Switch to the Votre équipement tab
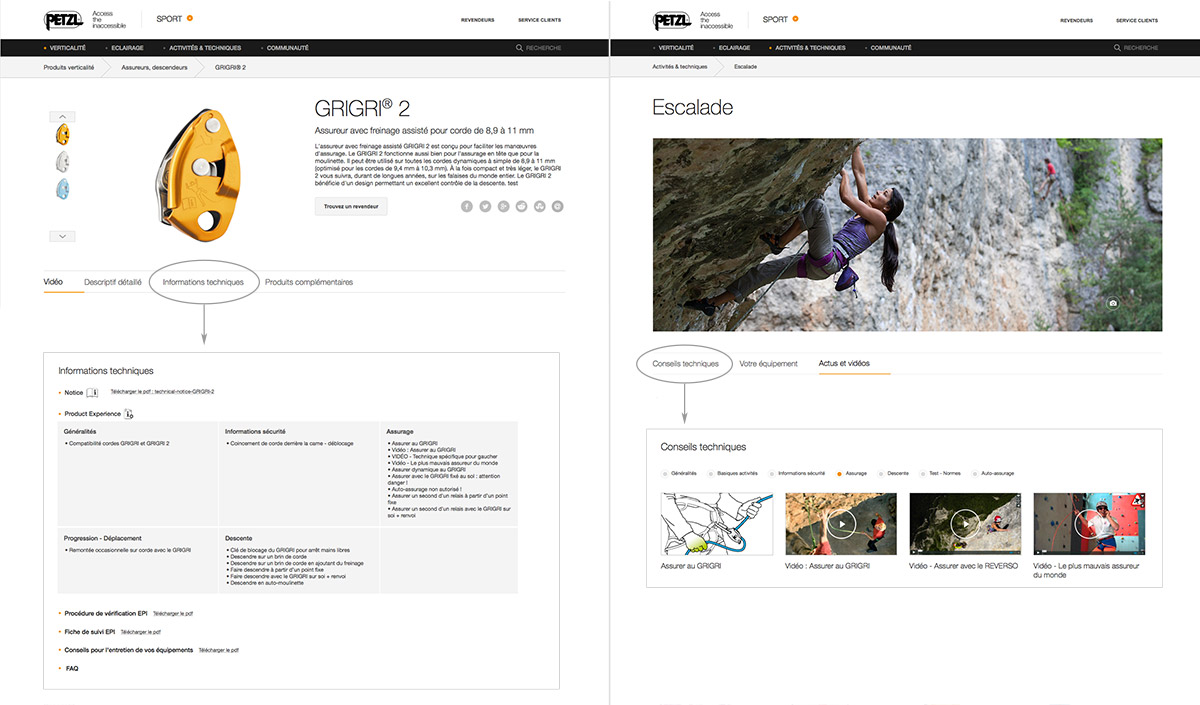This screenshot has width=1200, height=705. [x=769, y=363]
